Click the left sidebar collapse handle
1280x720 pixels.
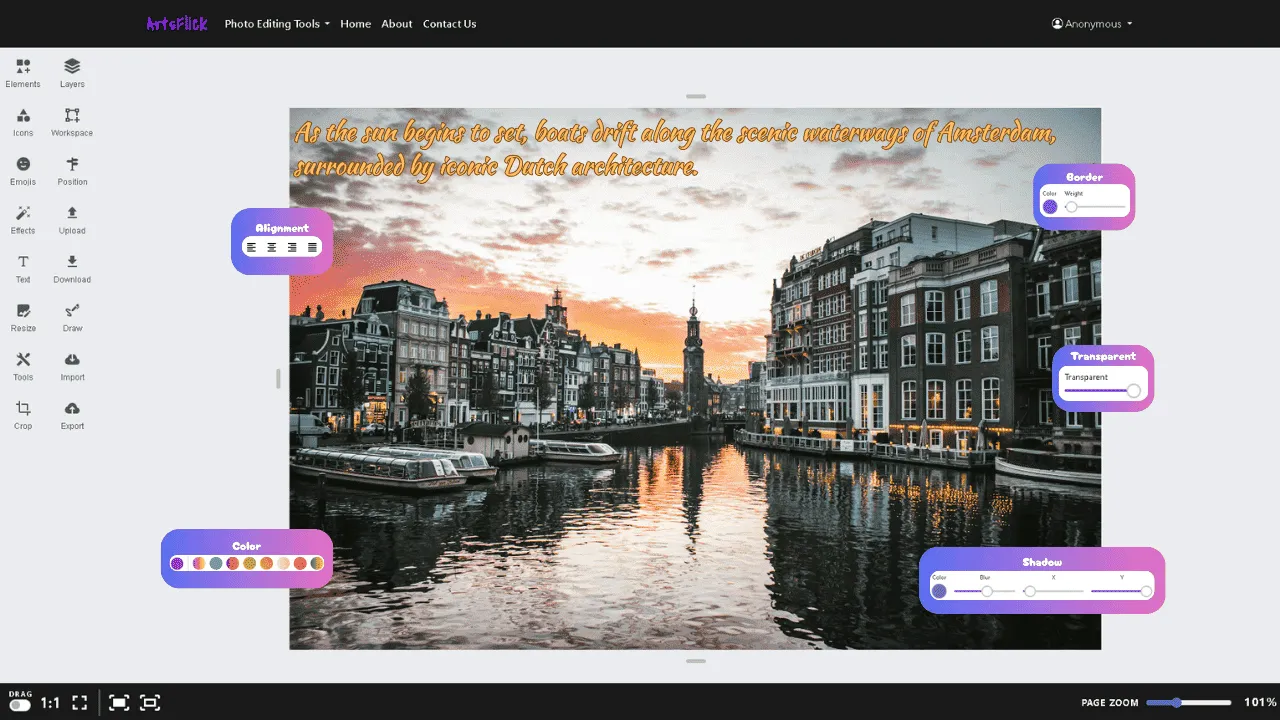tap(278, 378)
